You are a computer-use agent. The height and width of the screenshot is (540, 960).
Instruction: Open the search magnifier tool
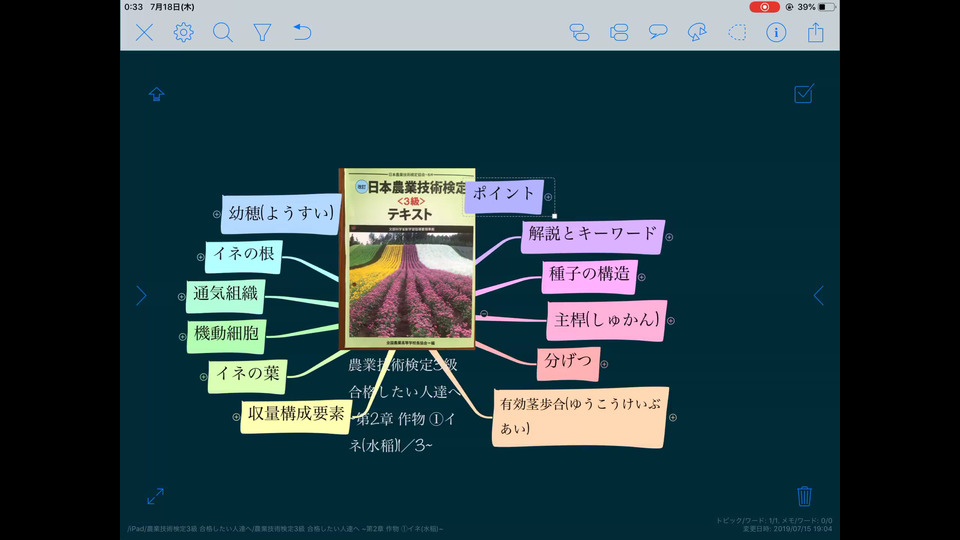[x=223, y=32]
